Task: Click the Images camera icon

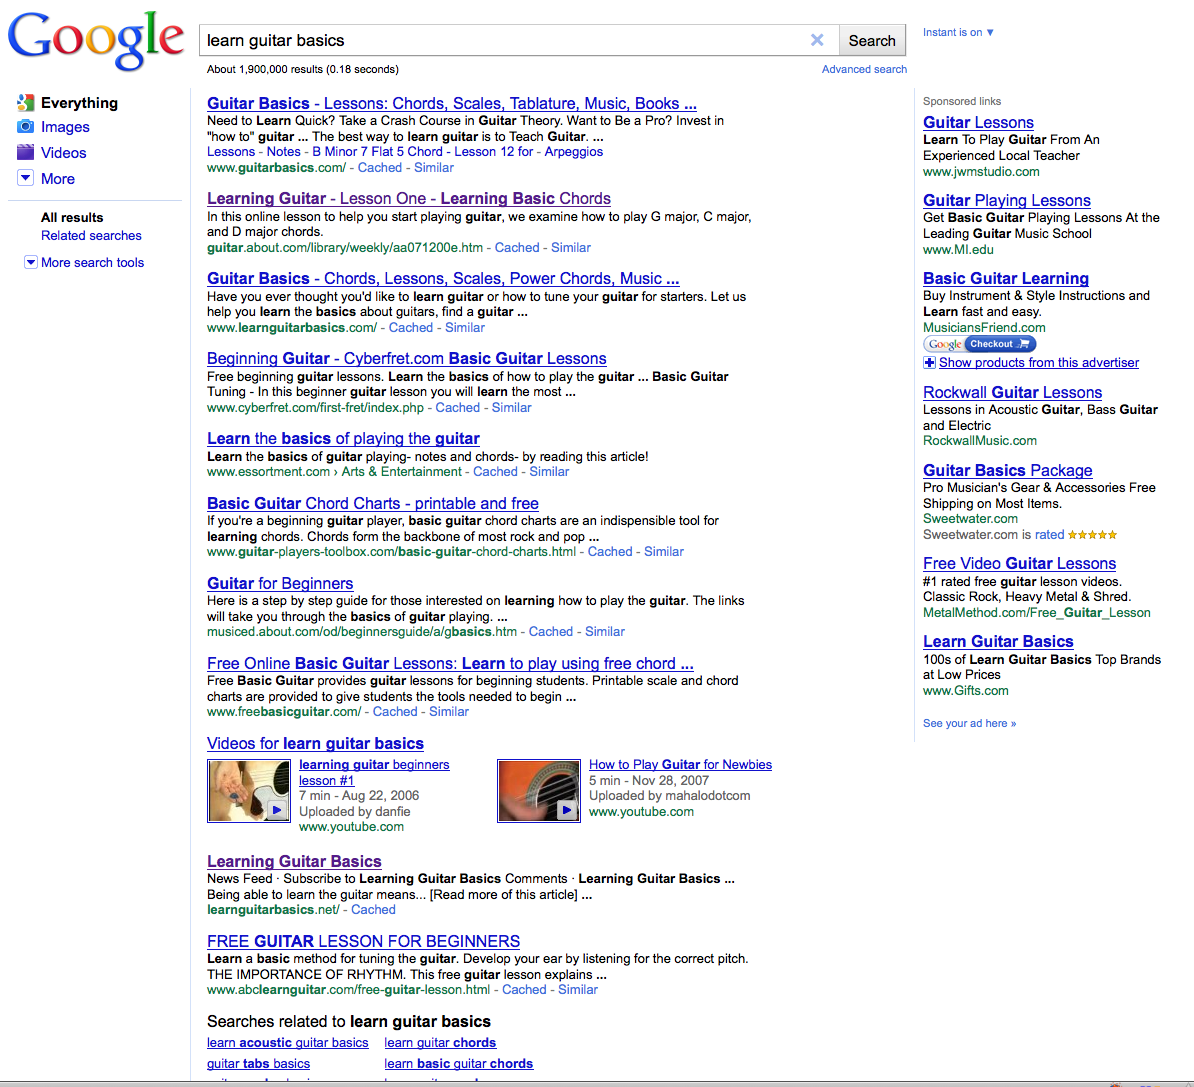Action: pos(25,126)
